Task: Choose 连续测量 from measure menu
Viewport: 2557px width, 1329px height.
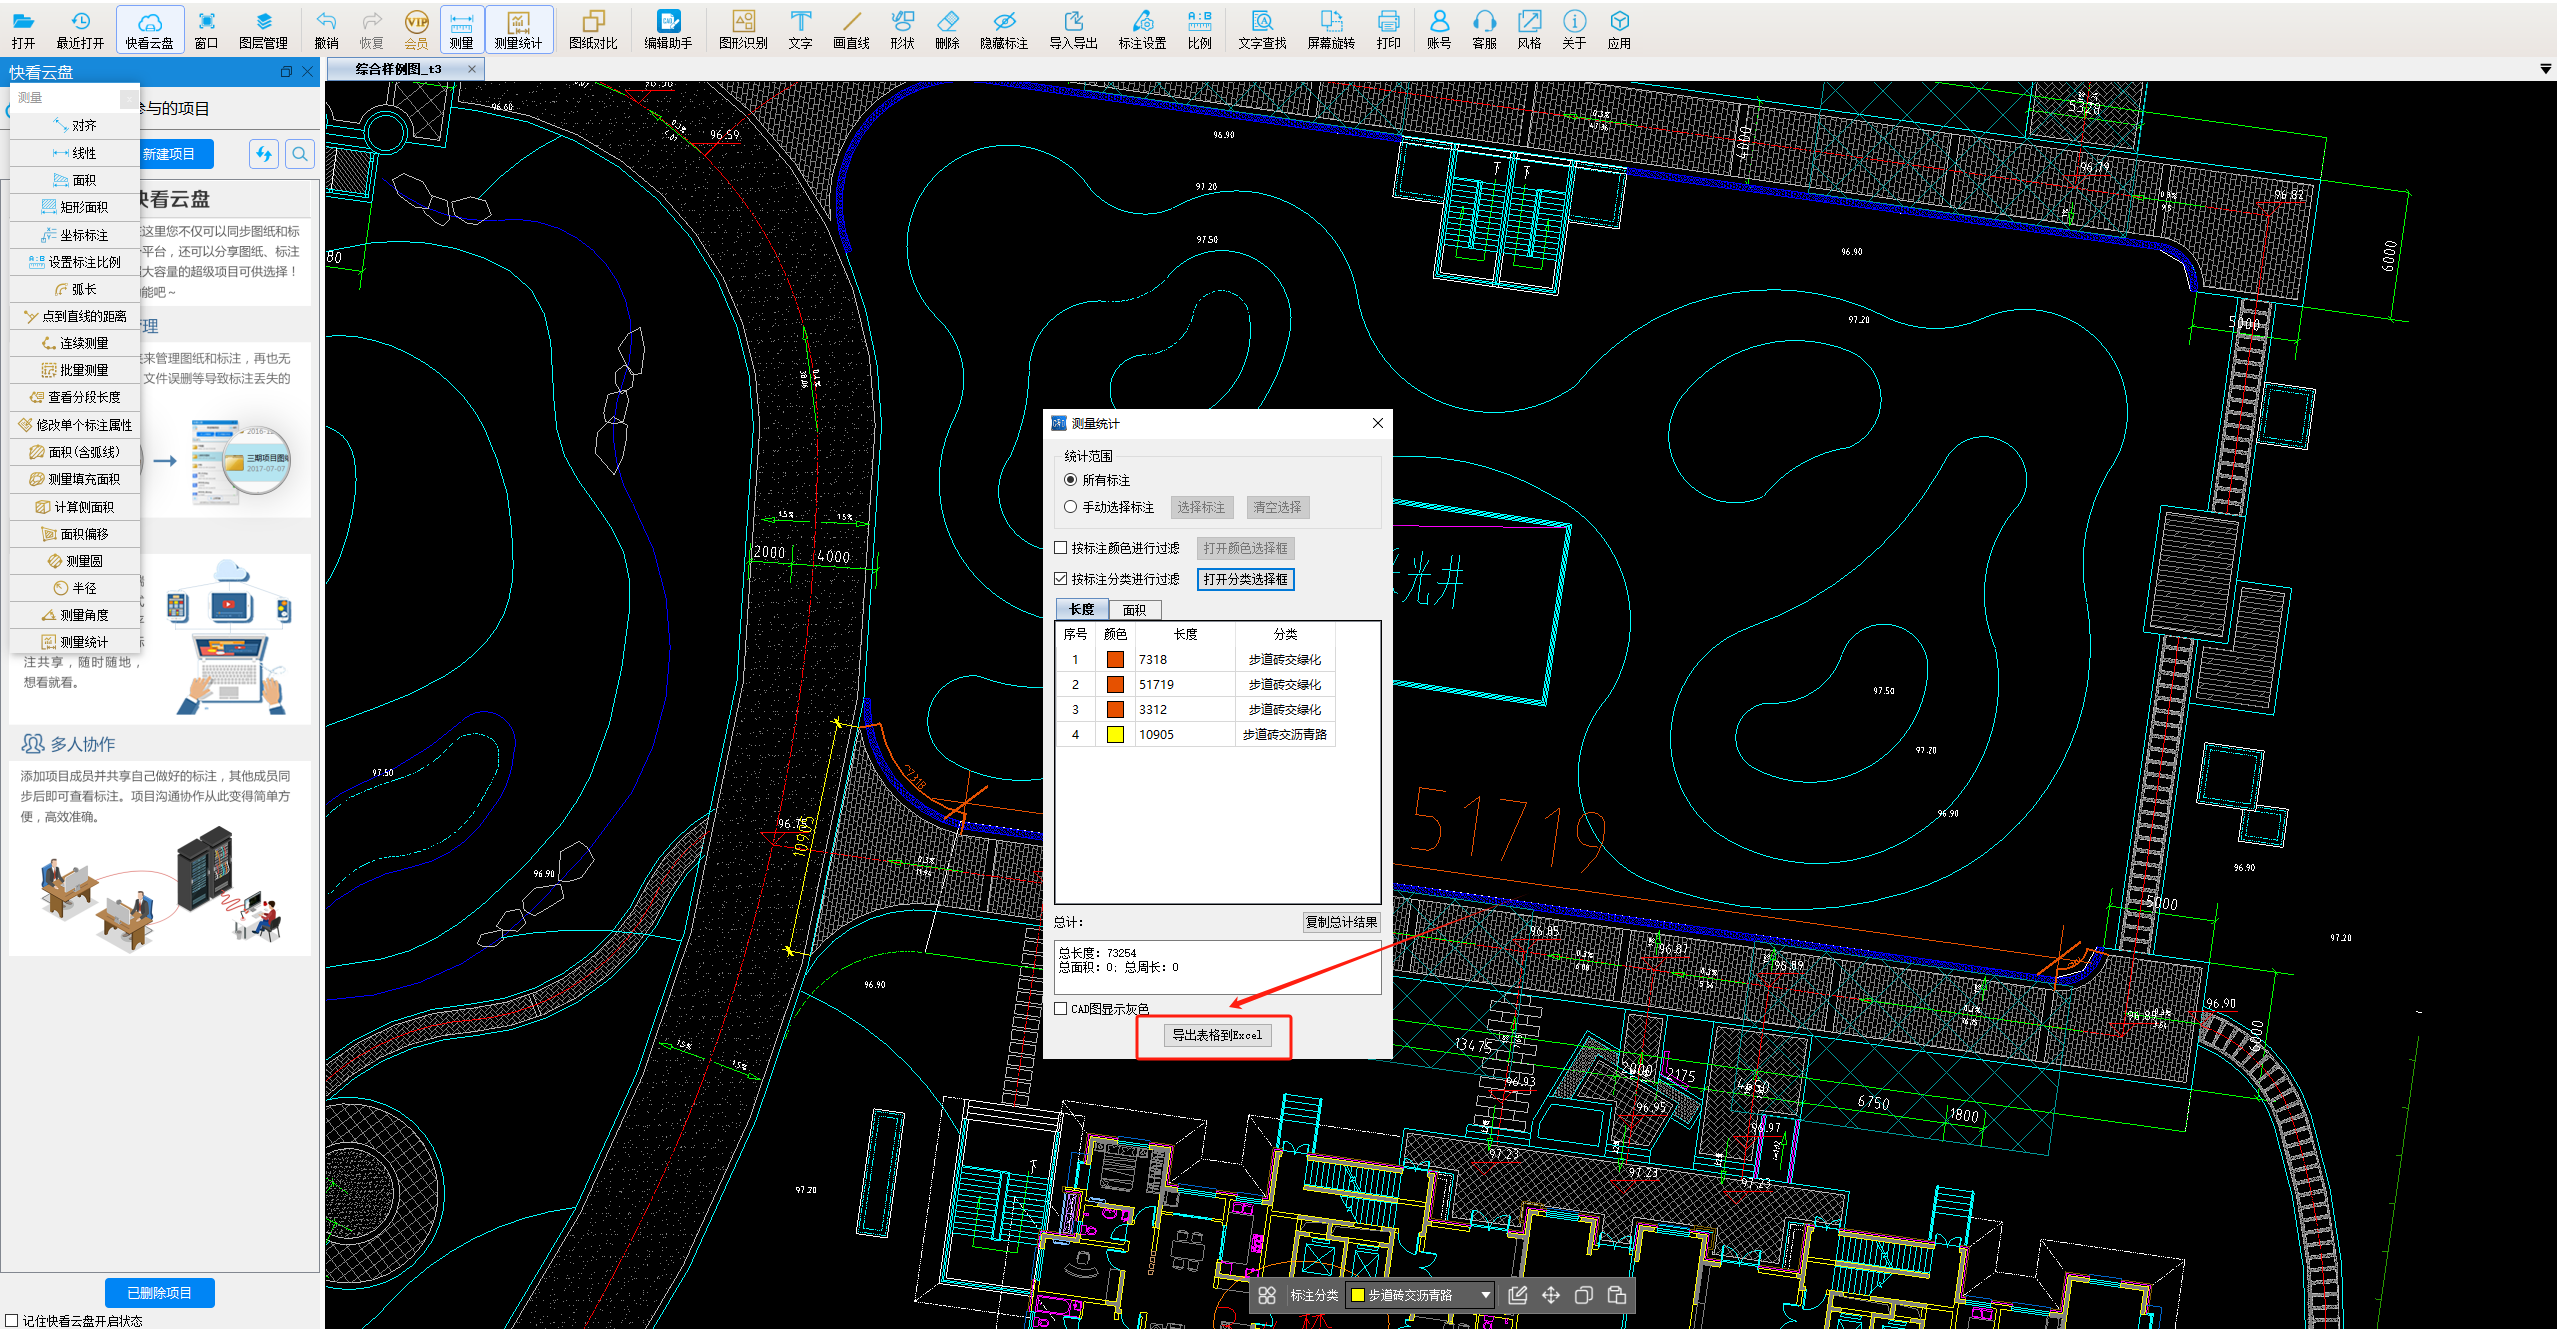Action: [75, 343]
